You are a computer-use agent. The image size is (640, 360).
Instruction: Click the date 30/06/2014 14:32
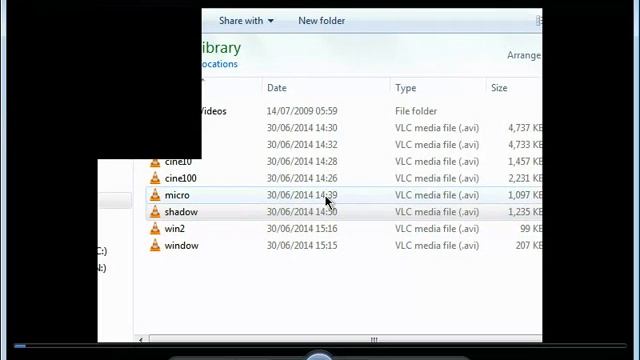pyautogui.click(x=302, y=145)
